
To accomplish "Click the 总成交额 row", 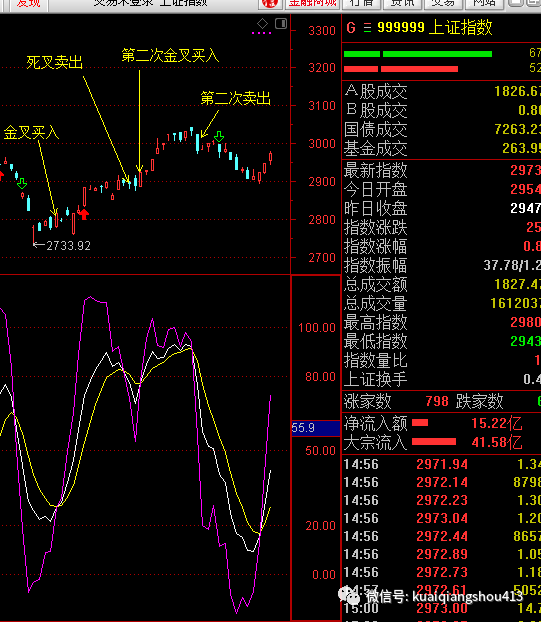I will [x=441, y=284].
